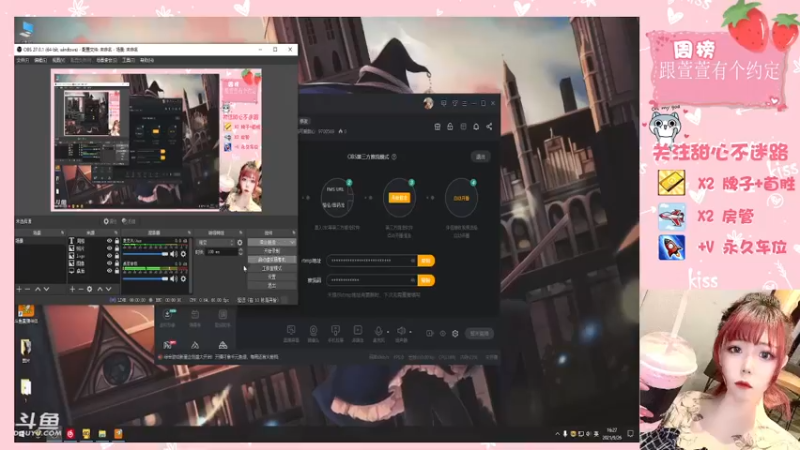
Task: Pop out the Audio Mixer dock header icon
Action: pyautogui.click(x=189, y=233)
